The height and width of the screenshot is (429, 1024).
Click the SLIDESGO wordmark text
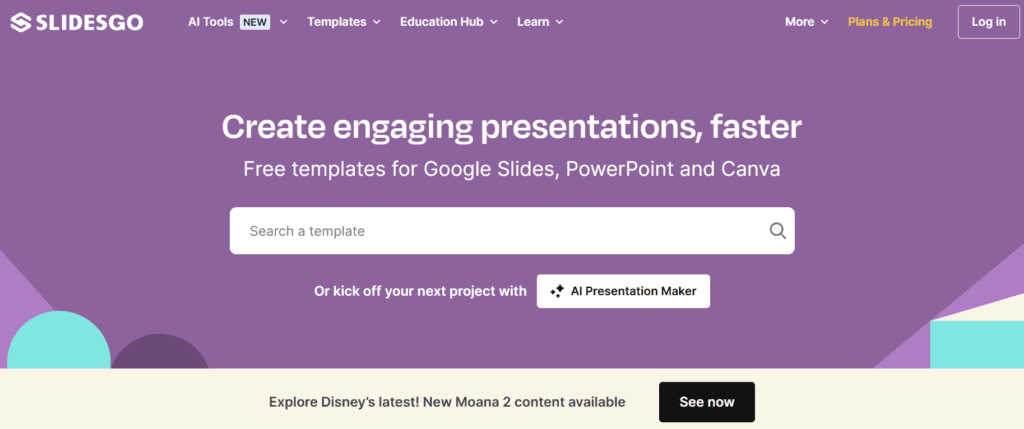pyautogui.click(x=89, y=22)
